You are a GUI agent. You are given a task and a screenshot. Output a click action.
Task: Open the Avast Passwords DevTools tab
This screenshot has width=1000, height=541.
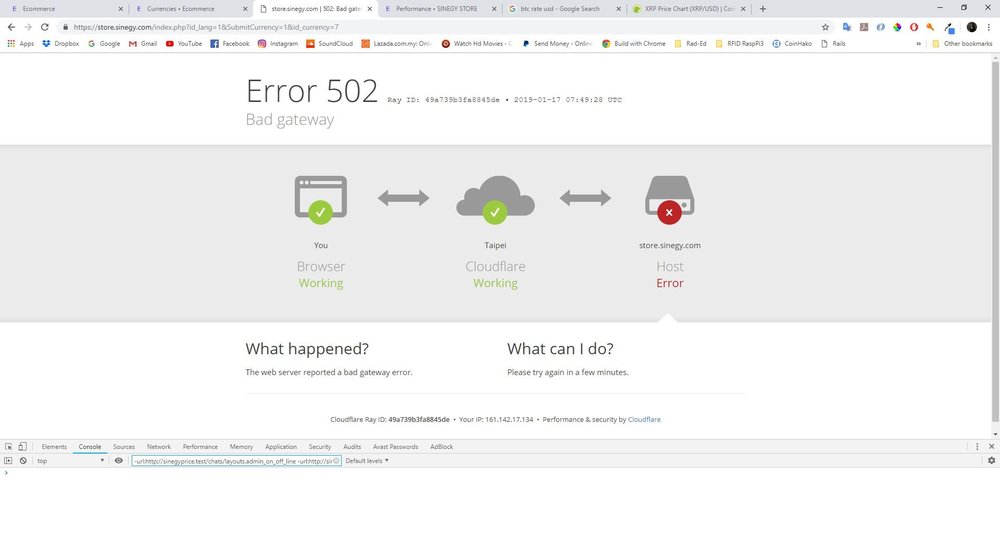coord(395,447)
